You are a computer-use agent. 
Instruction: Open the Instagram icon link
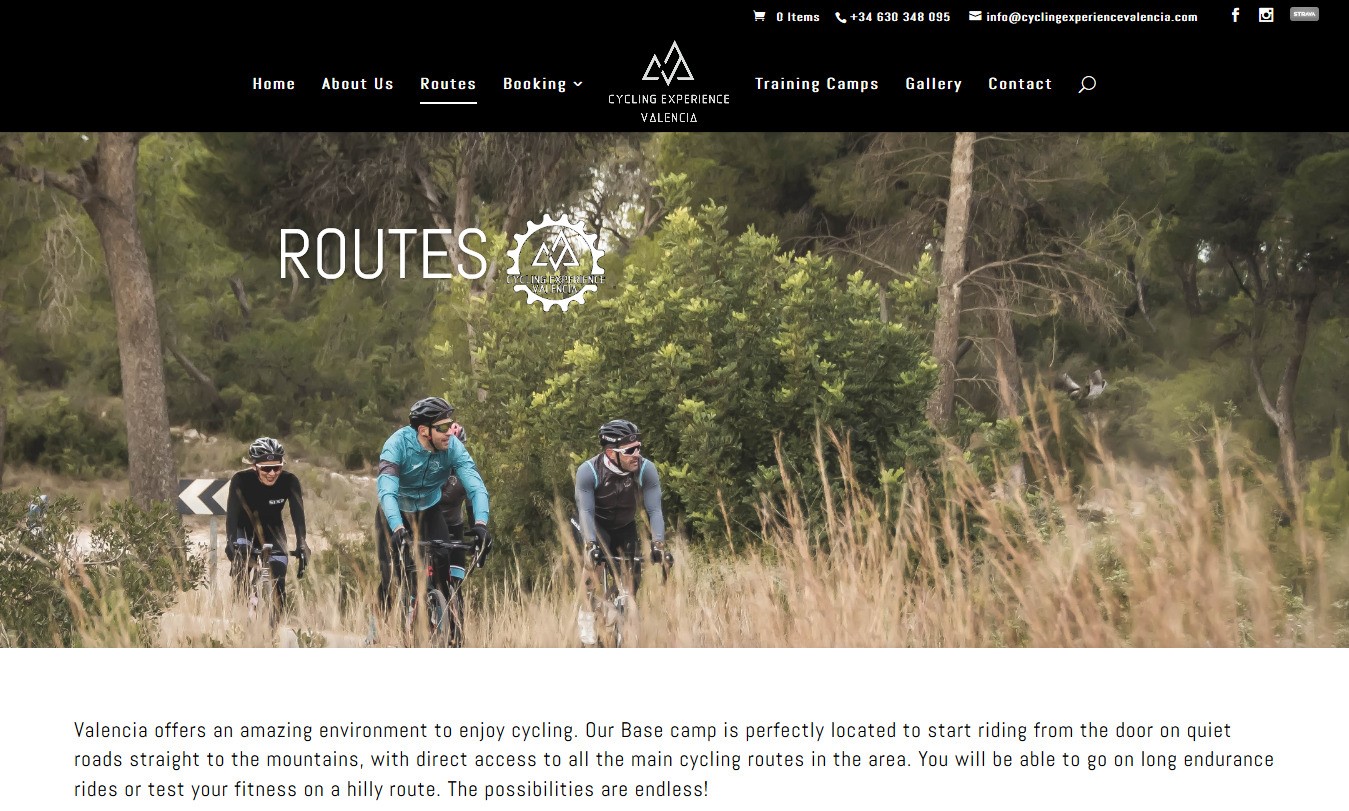(x=1266, y=15)
